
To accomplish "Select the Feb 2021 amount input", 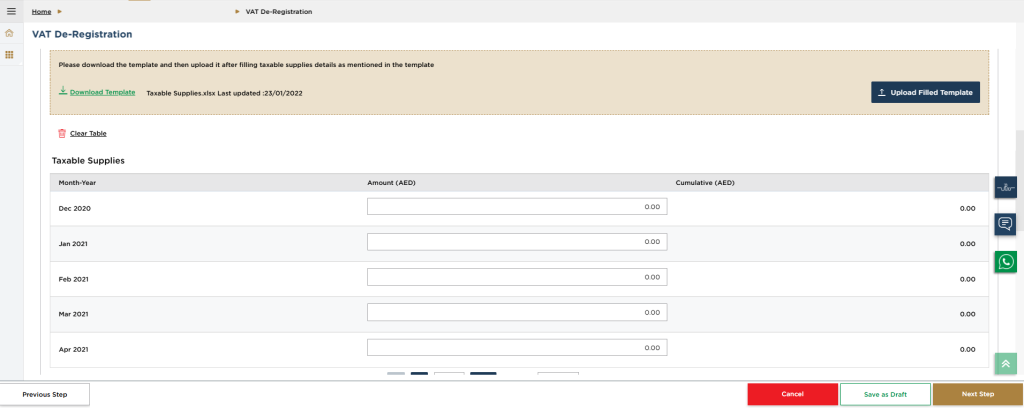I will coord(516,278).
